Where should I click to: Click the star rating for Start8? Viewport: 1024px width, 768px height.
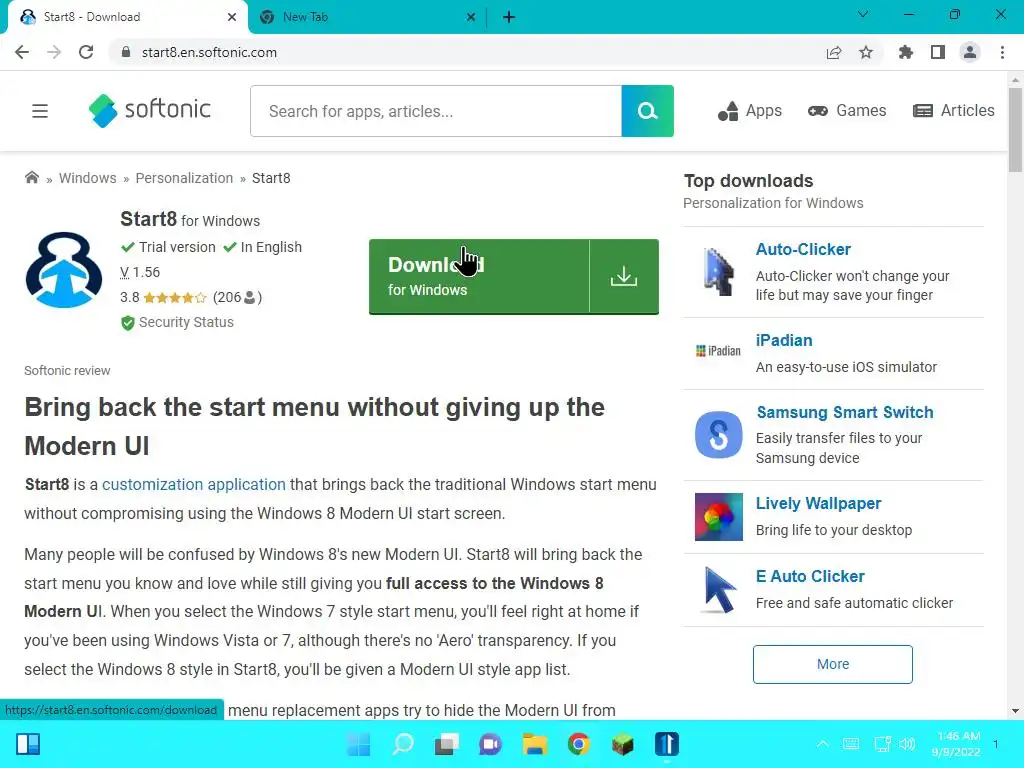tap(174, 298)
